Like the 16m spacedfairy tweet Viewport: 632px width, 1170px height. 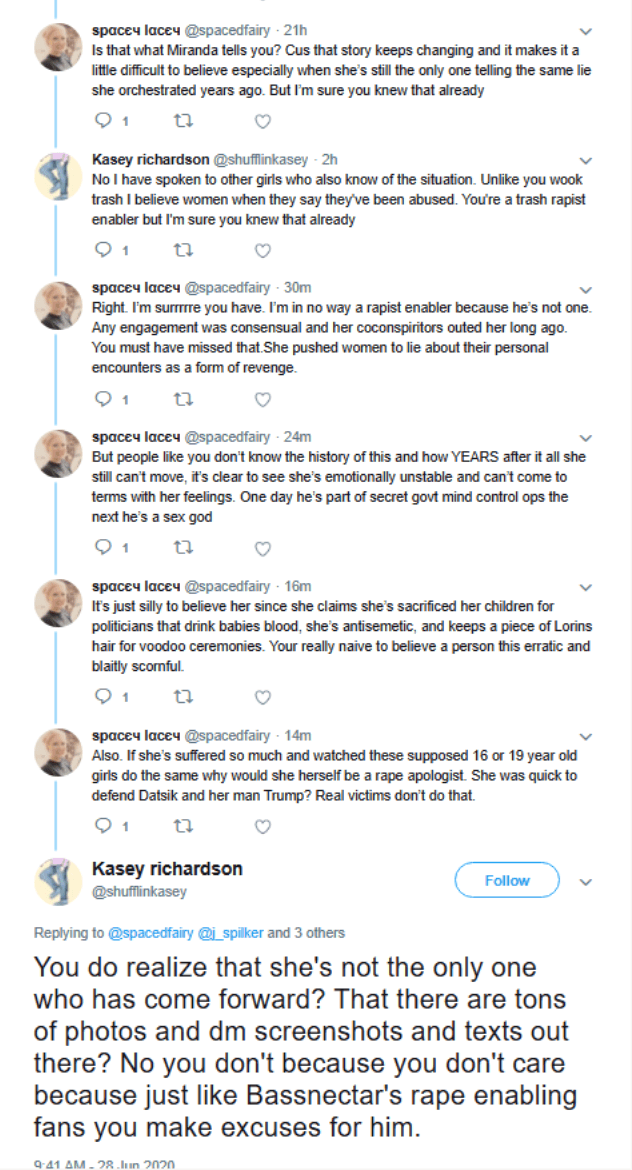tap(262, 697)
